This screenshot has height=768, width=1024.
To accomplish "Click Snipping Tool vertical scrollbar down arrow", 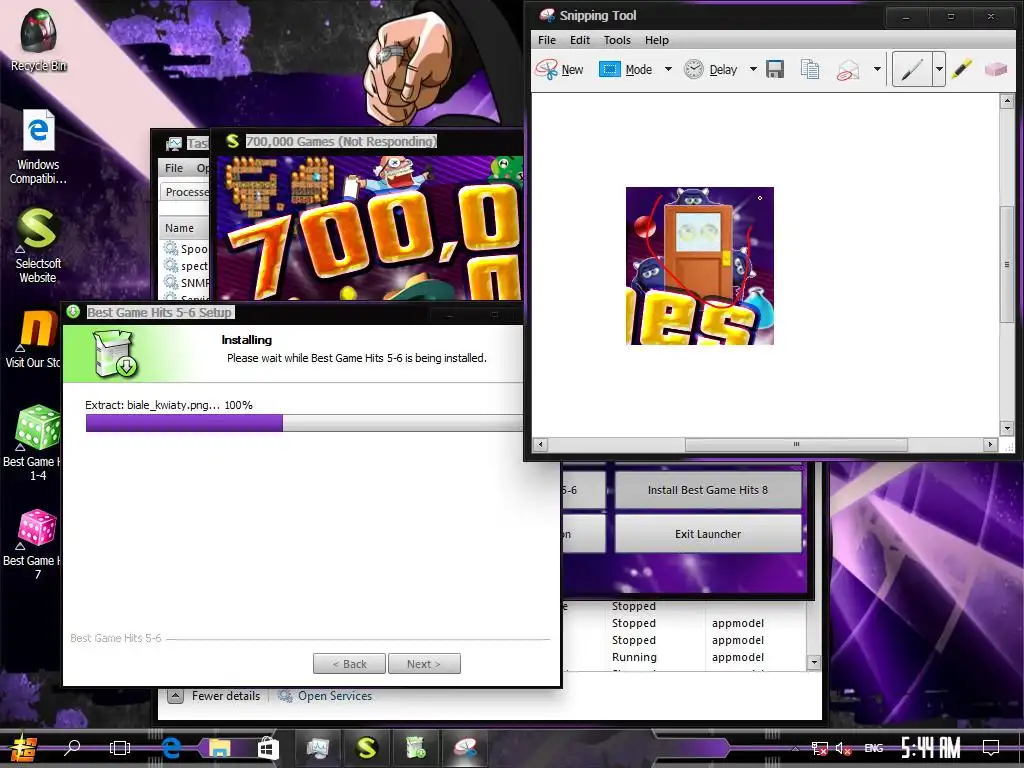I will 1006,428.
